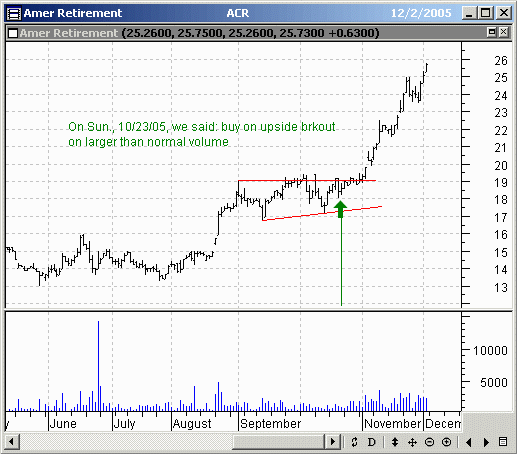Minimize the ACR chart window
Screen dimensions: 517x454
click(x=469, y=13)
